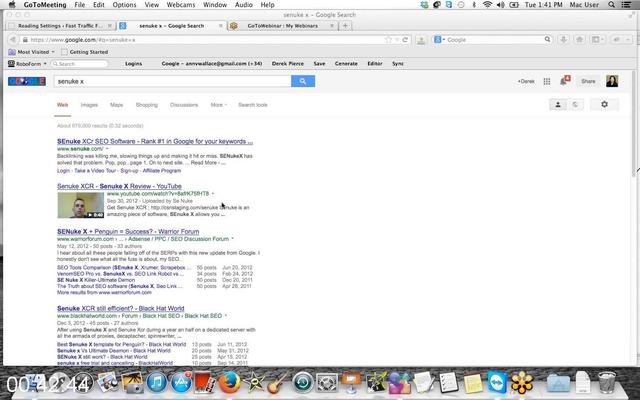The height and width of the screenshot is (400, 640).
Task: Open GoToMeeting File menu
Action: tap(80, 4)
